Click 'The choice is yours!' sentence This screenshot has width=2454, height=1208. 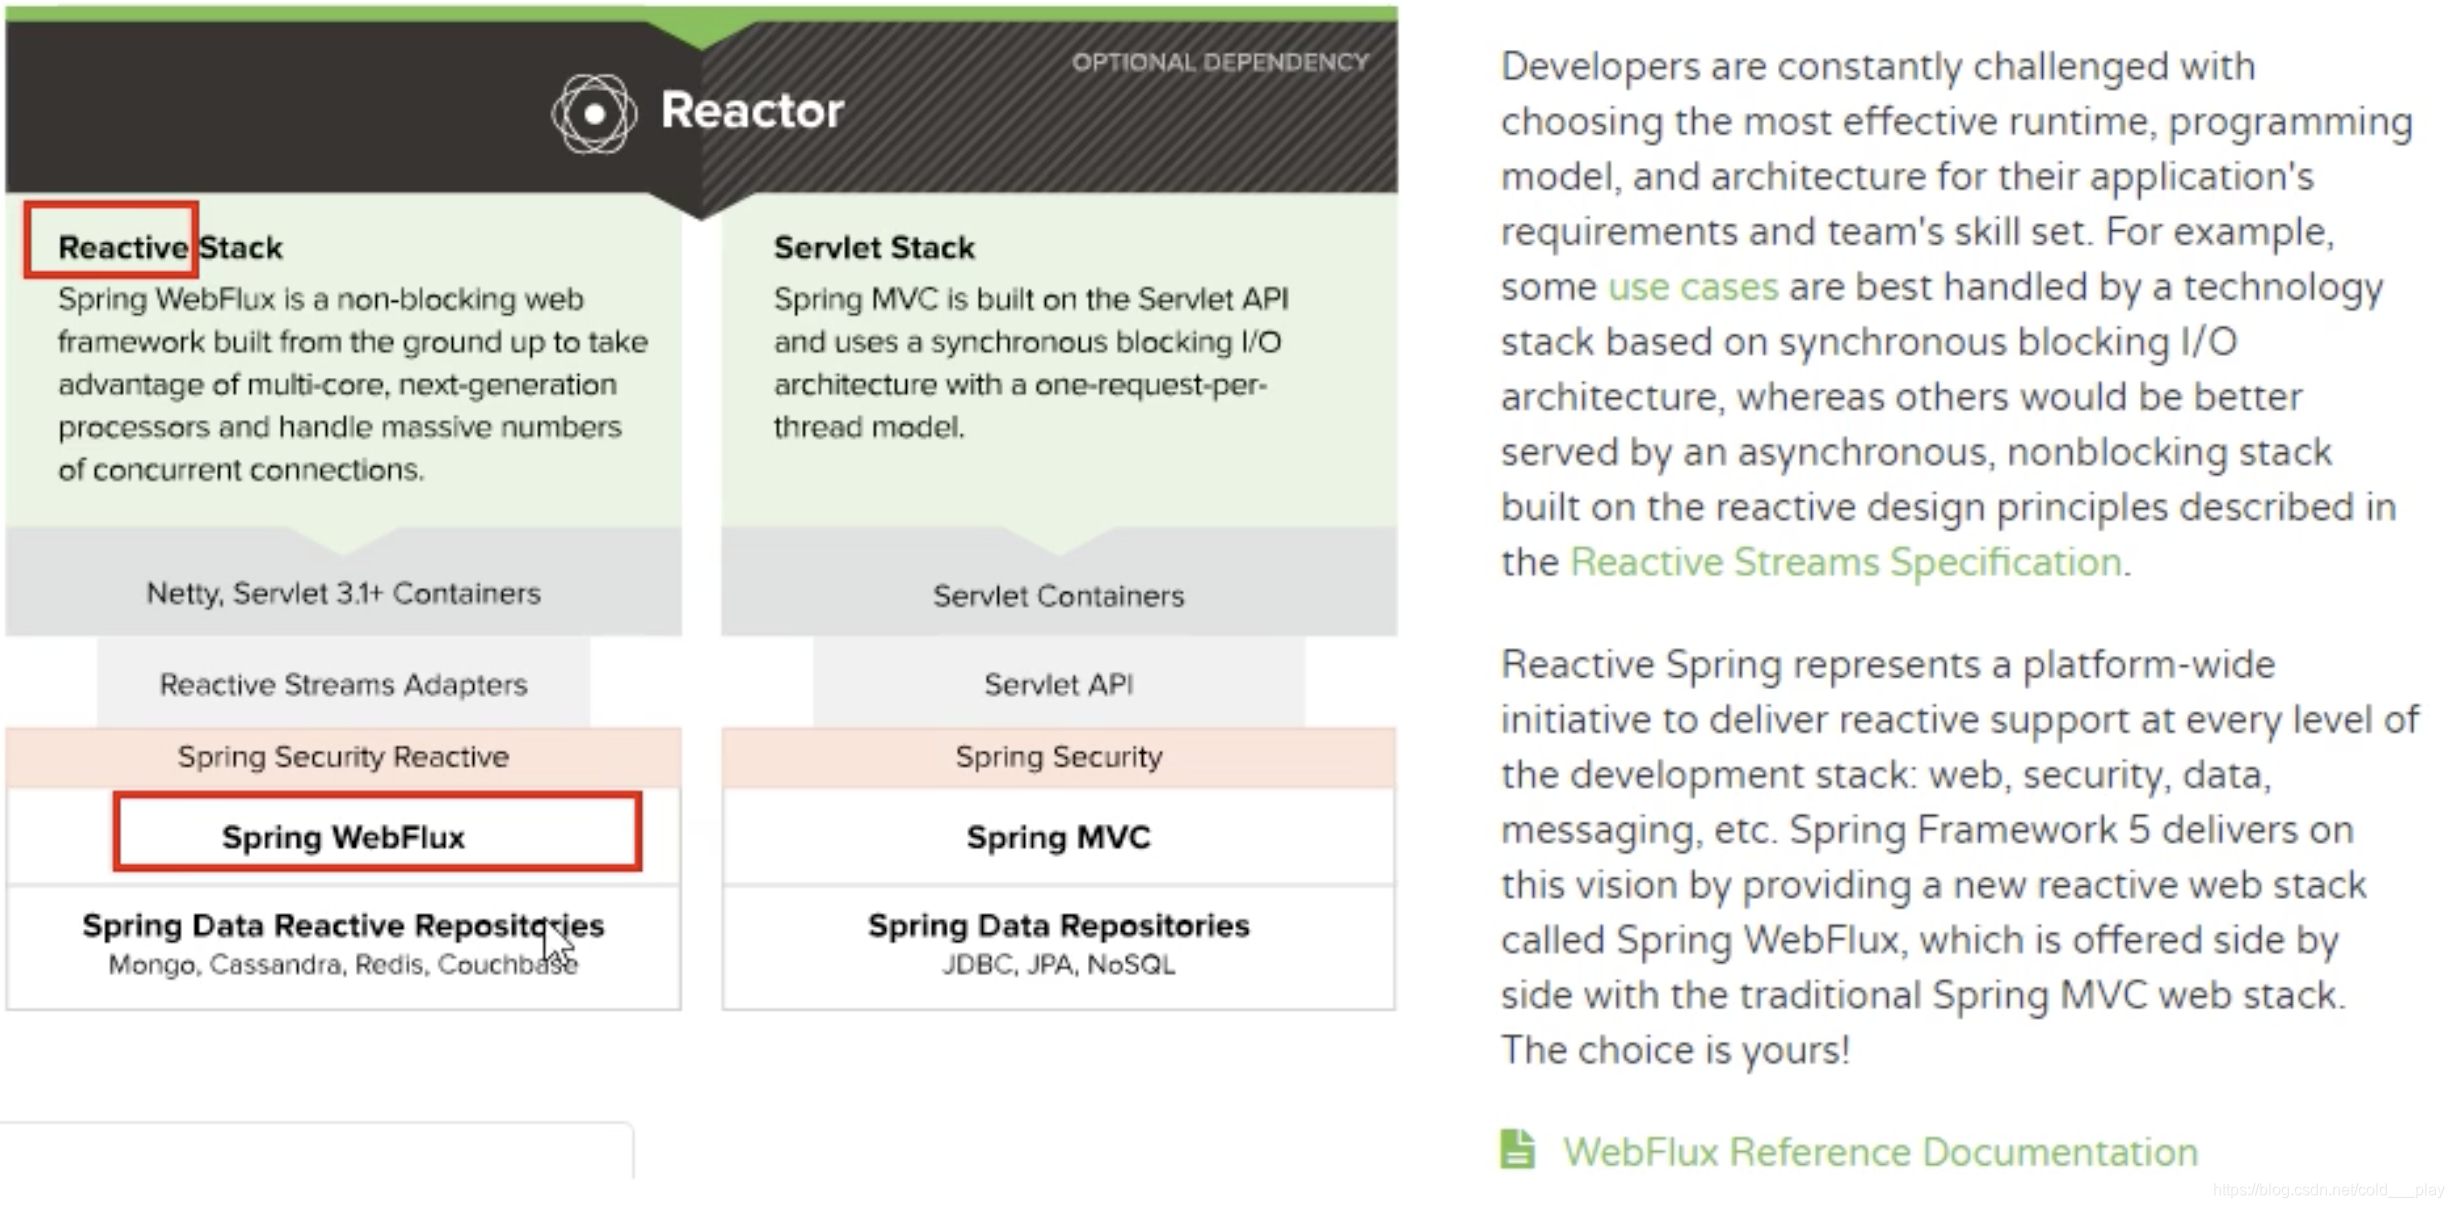[1675, 1050]
